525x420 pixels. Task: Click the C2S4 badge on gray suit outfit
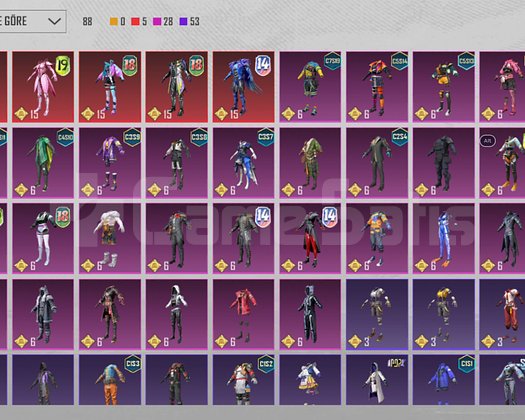(399, 137)
